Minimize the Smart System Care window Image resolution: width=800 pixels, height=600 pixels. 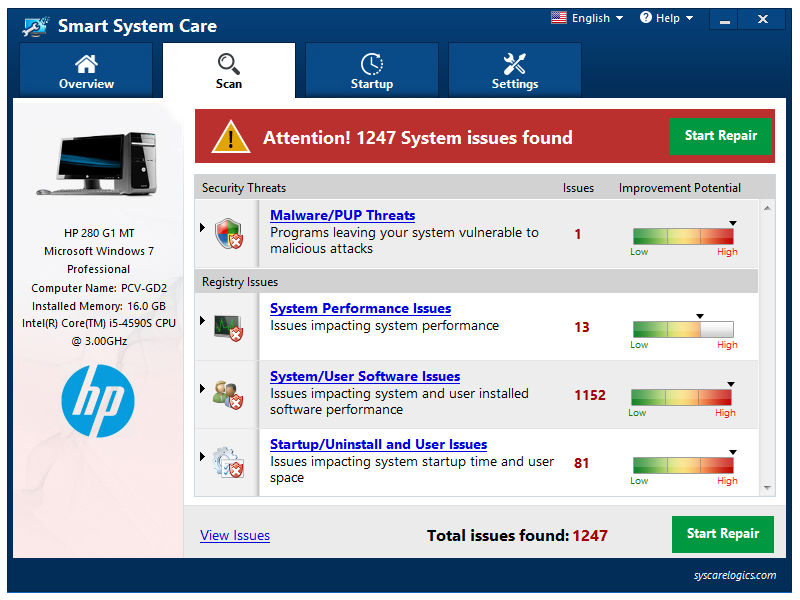pos(724,19)
